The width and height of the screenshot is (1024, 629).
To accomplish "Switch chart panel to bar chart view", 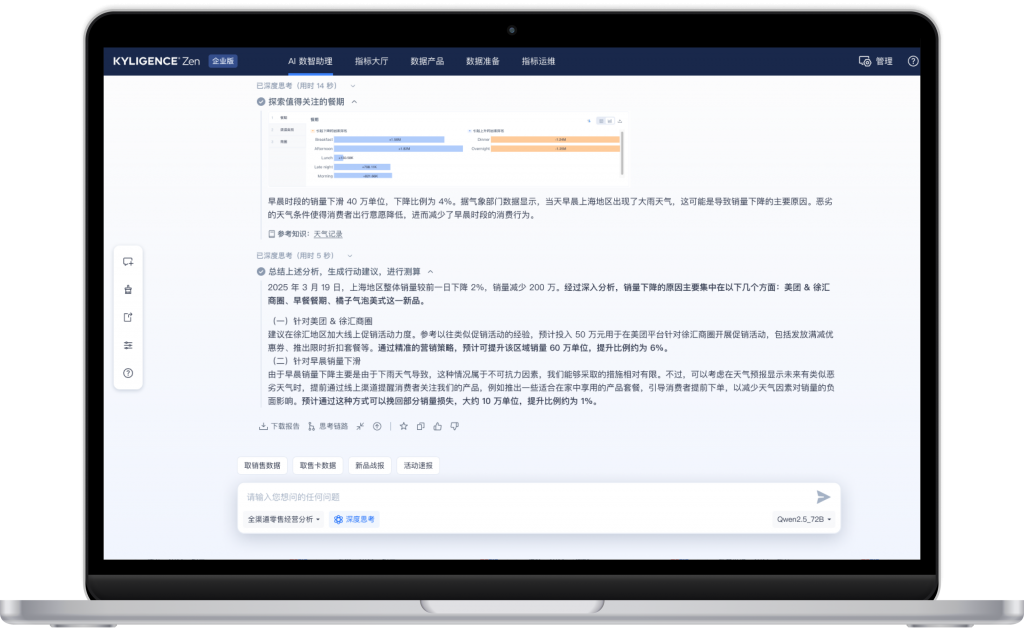I will (x=610, y=121).
